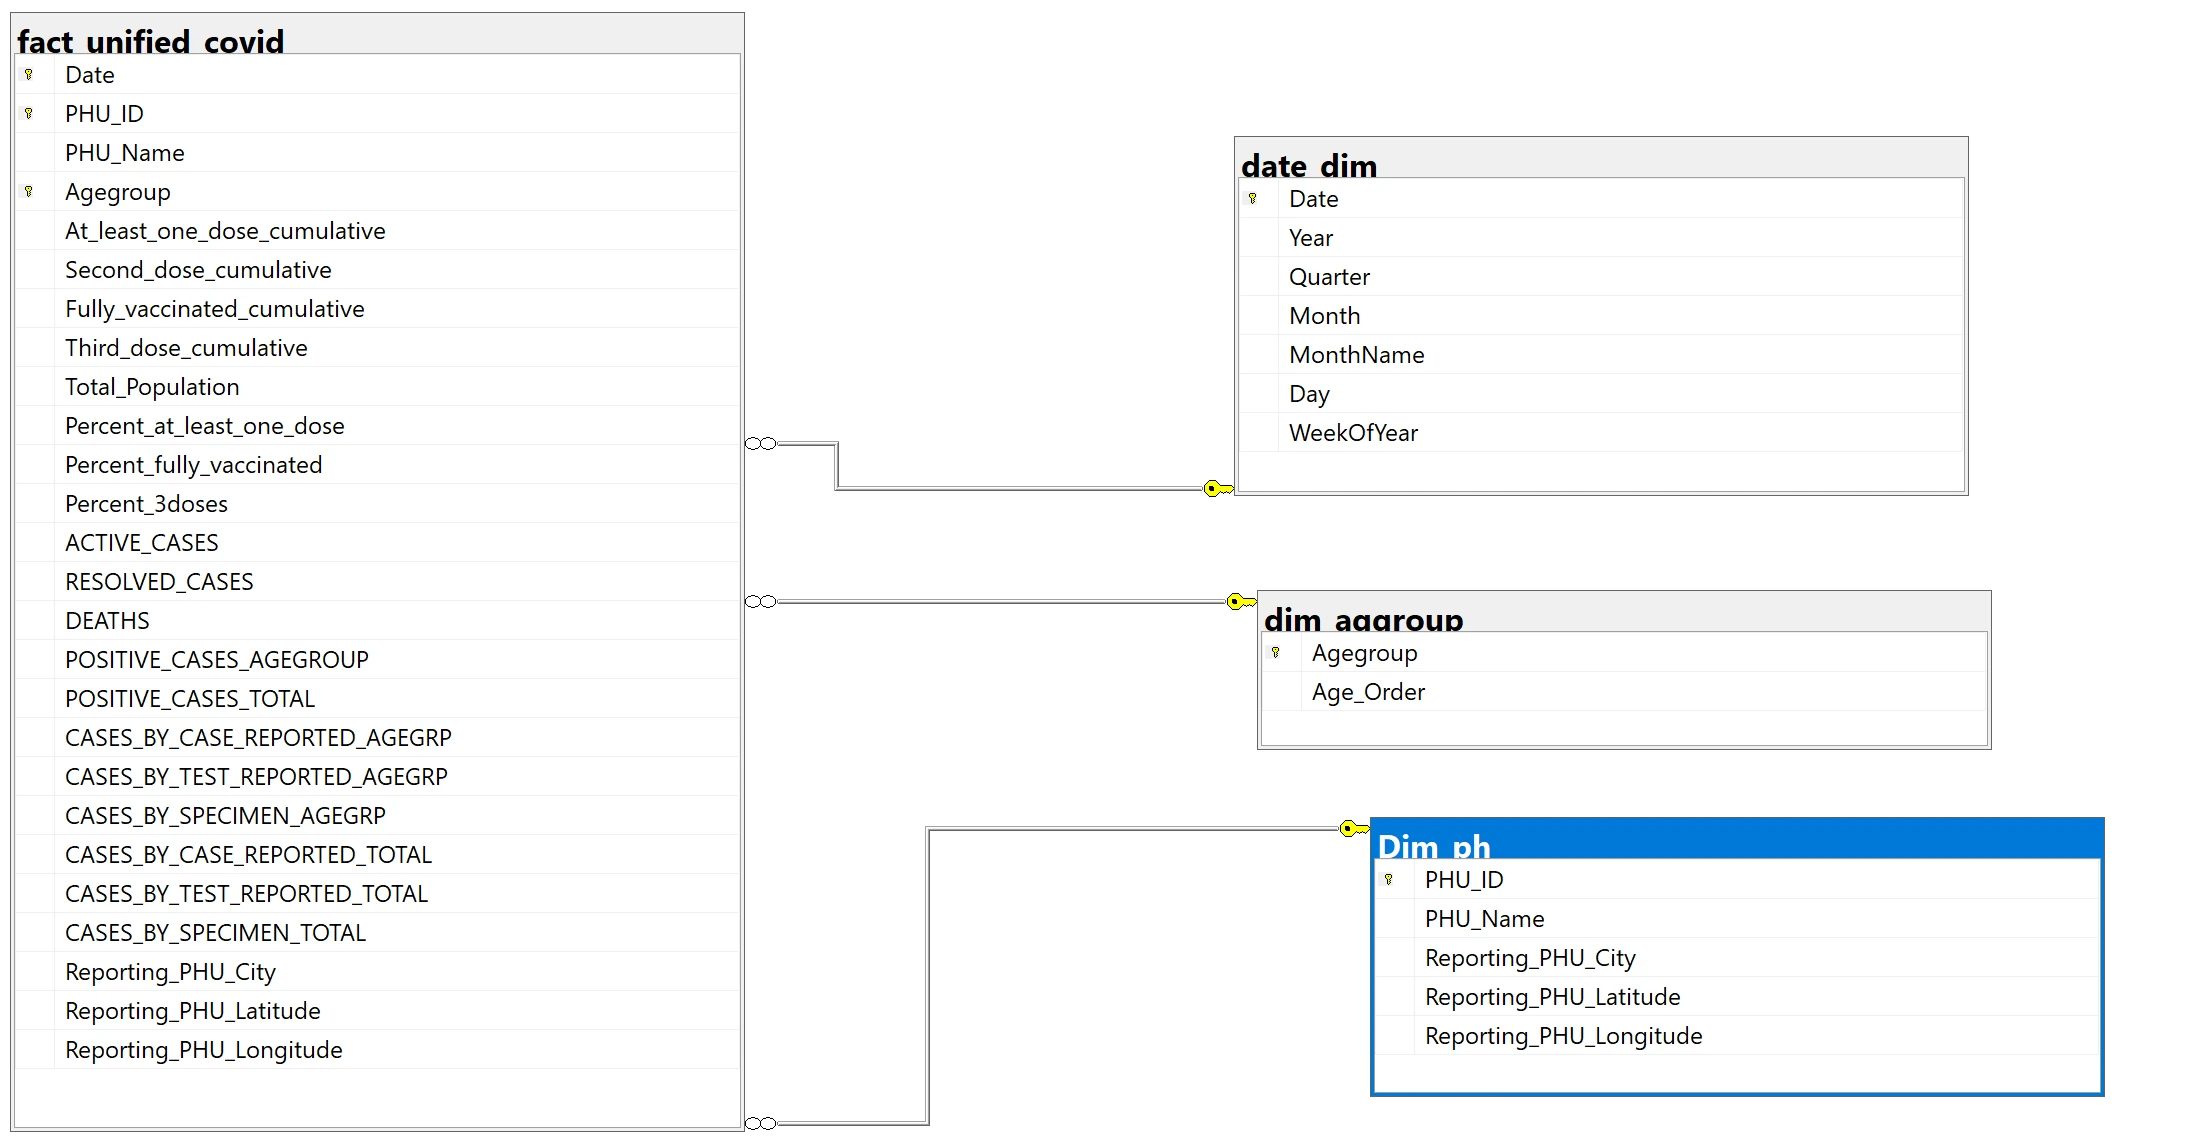Screen dimensions: 2204x1138
Task: Select the ACTIVE_CASES column in fact table
Action: pyautogui.click(x=142, y=543)
